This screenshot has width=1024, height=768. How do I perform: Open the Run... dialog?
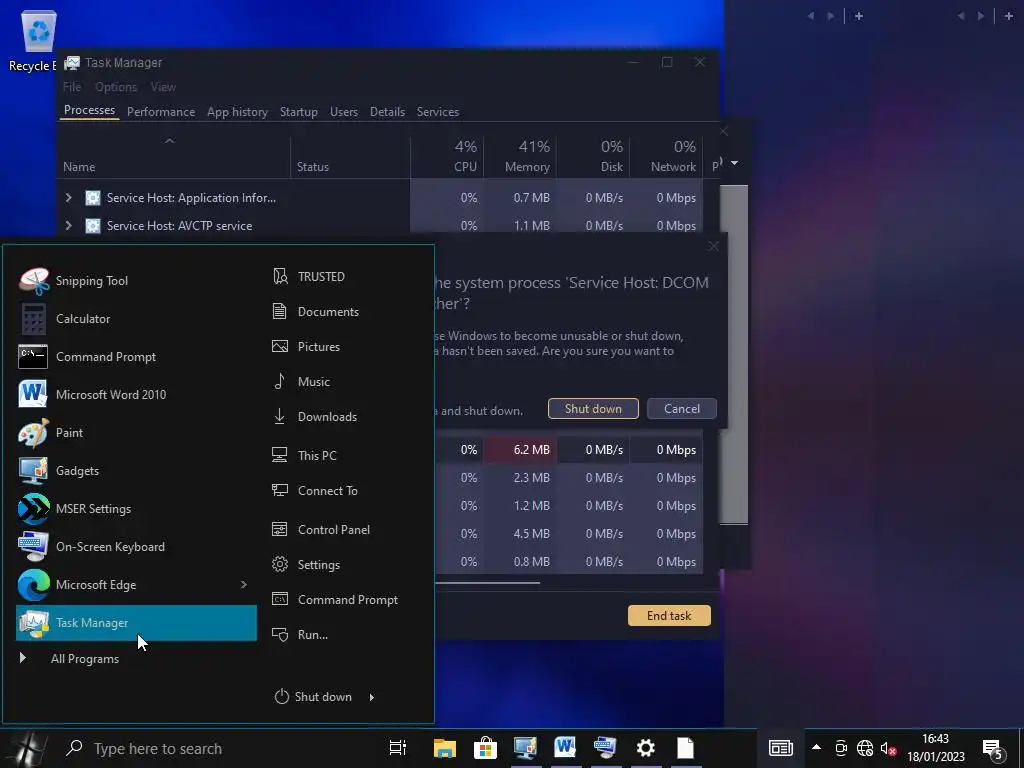pos(299,635)
